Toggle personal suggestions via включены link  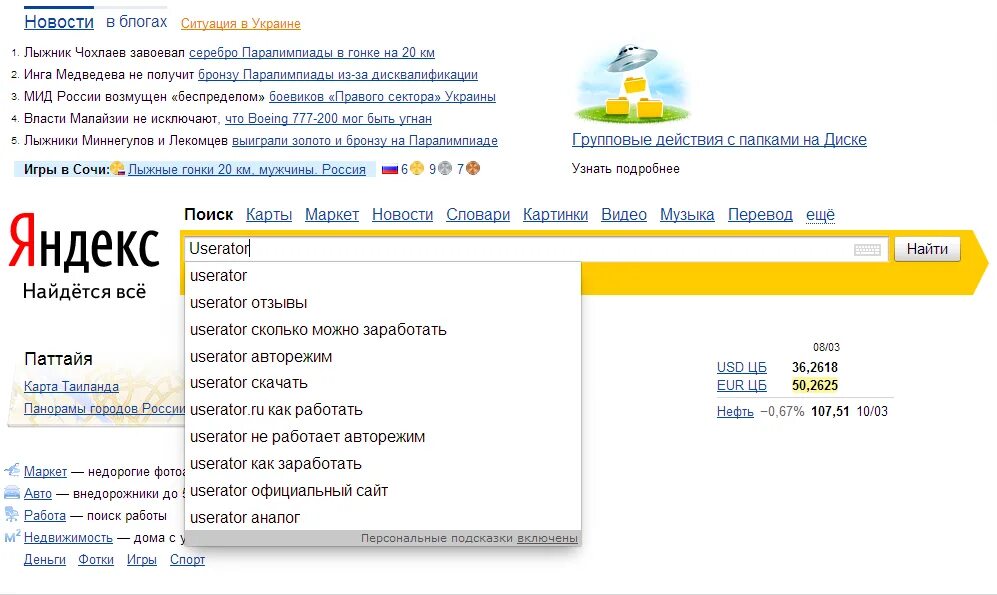547,538
